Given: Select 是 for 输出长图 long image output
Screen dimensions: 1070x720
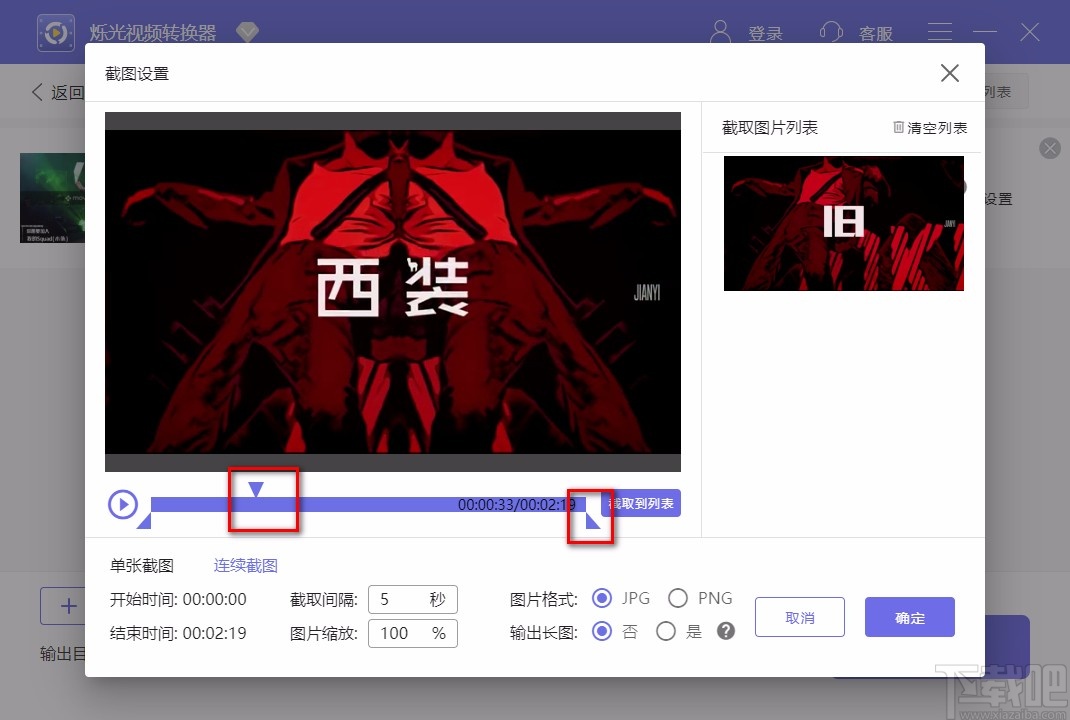Looking at the screenshot, I should (665, 632).
